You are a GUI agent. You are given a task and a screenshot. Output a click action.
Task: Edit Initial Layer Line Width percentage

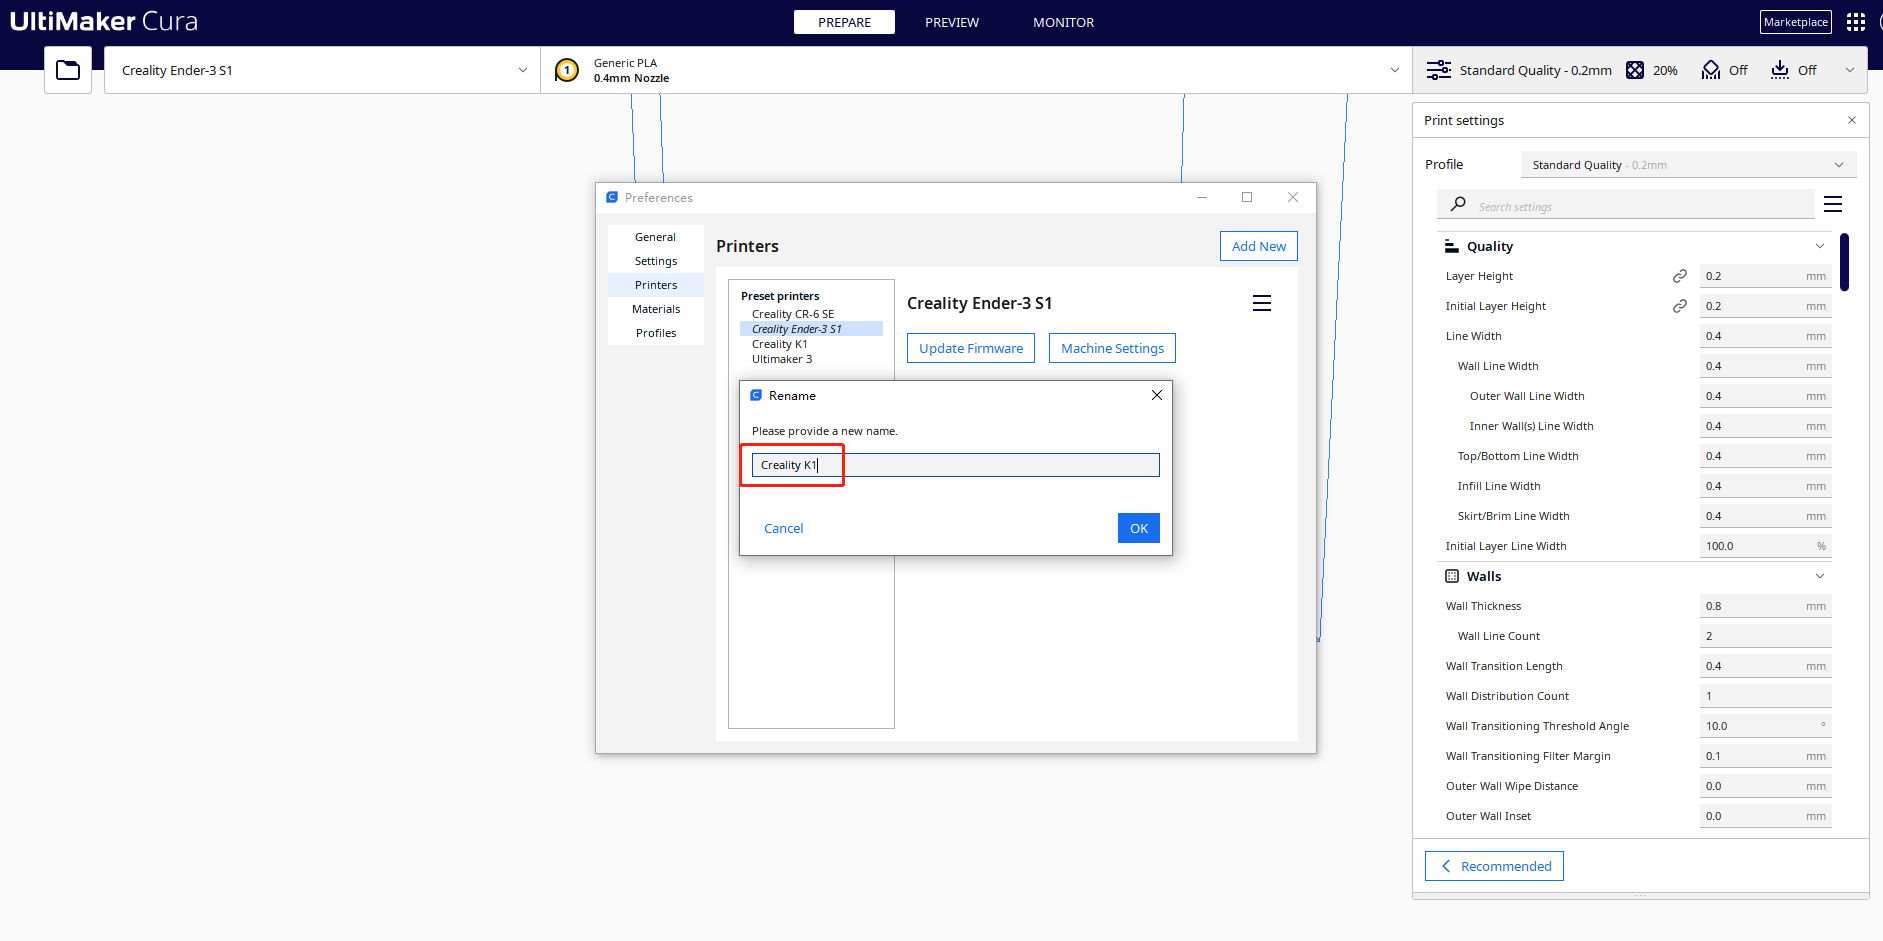click(x=1766, y=546)
